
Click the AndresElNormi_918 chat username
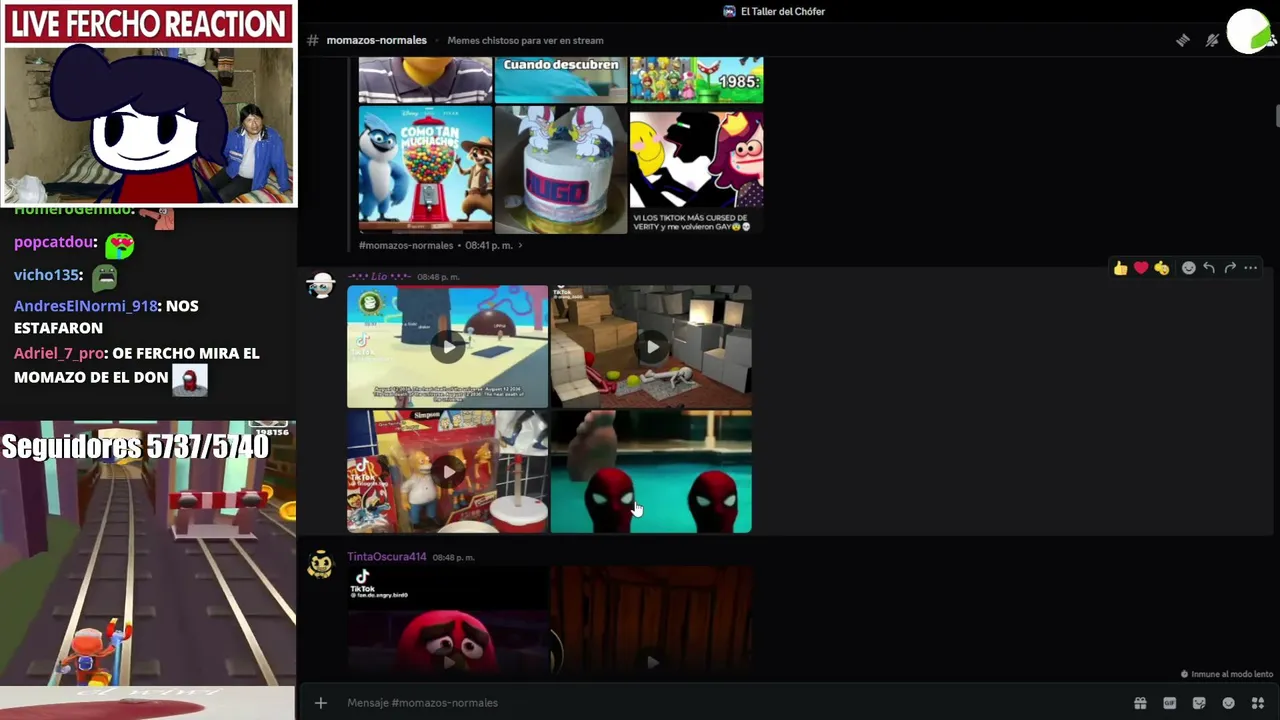coord(86,306)
